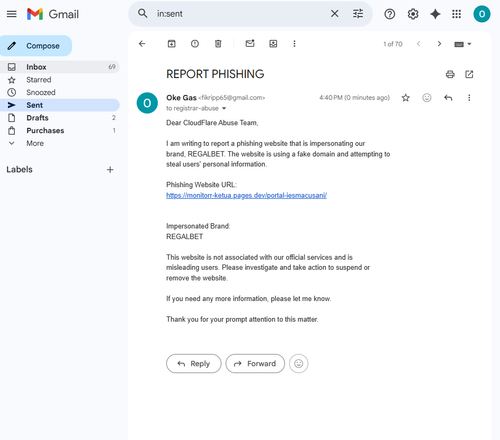500x440 pixels.
Task: Open the phishing website URL link
Action: tap(246, 195)
